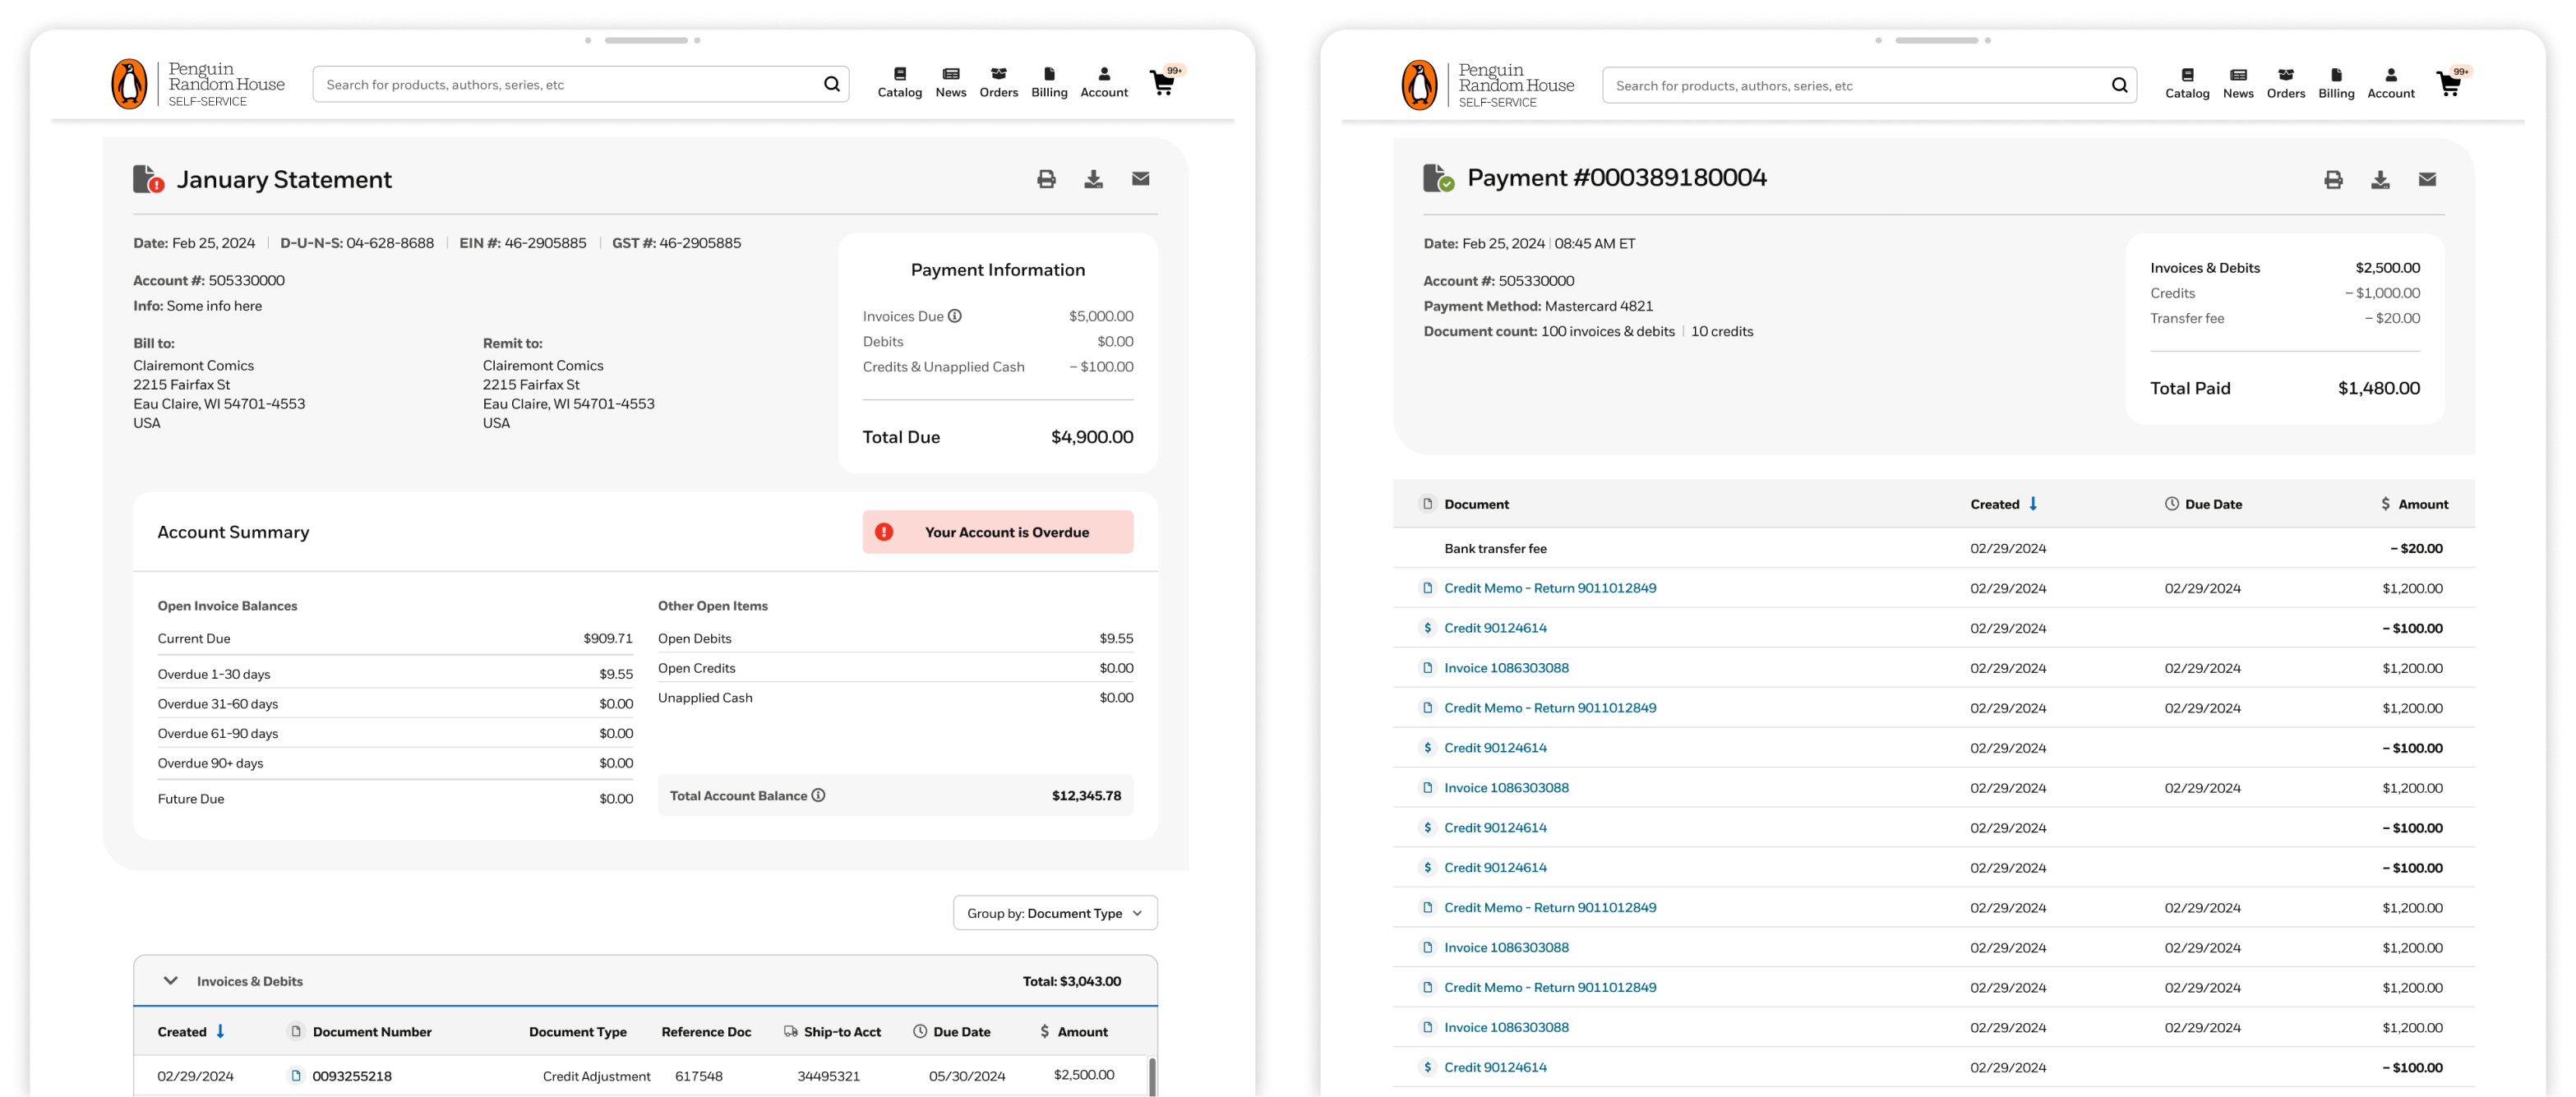Click the Total Account Balance info icon
This screenshot has height=1097, width=2576.
coord(818,796)
